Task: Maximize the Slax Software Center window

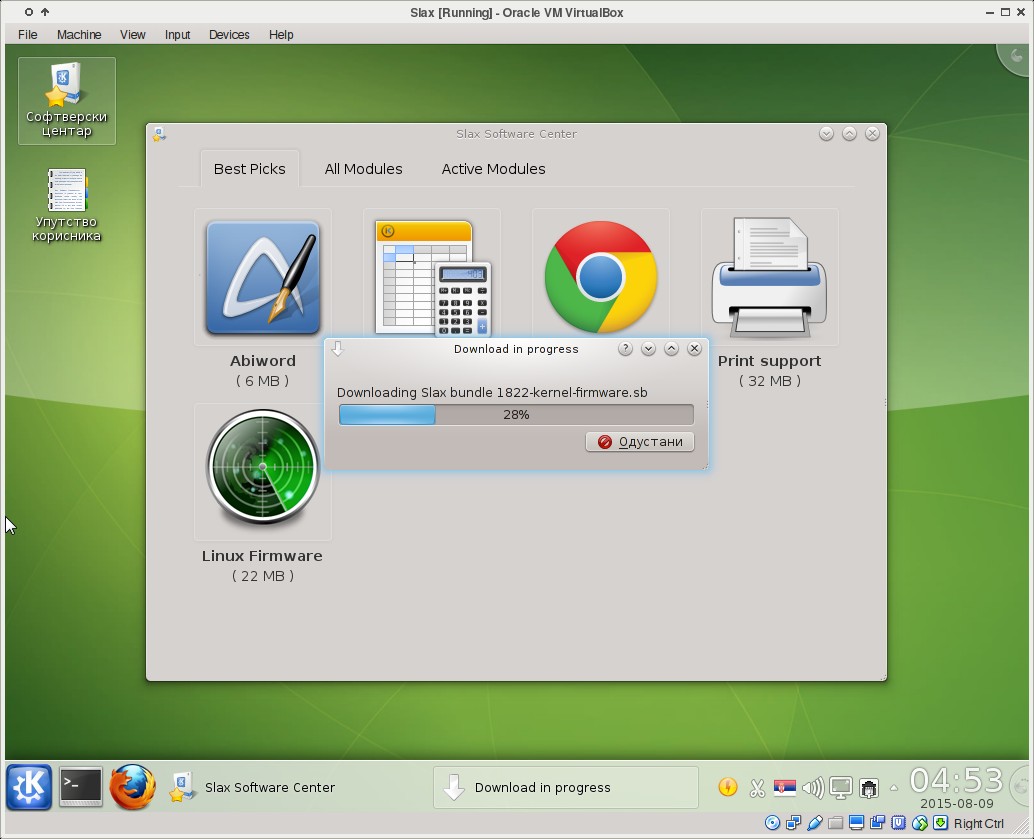Action: (x=849, y=134)
